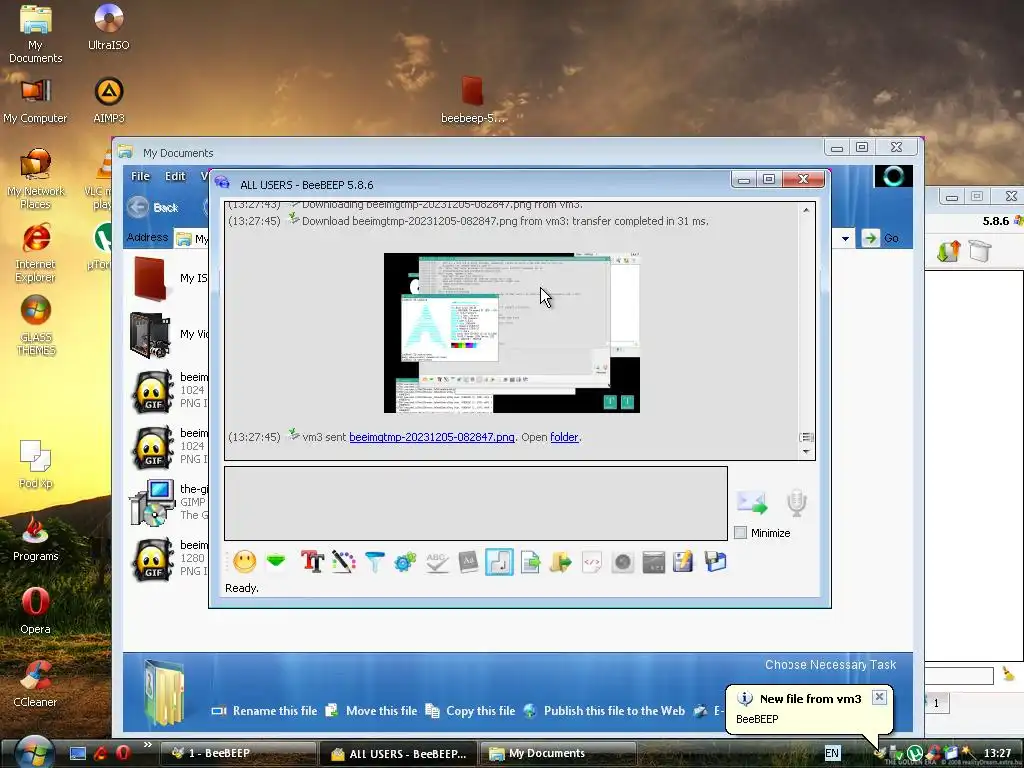Click the blue funnel filter icon
The height and width of the screenshot is (768, 1024).
click(375, 562)
